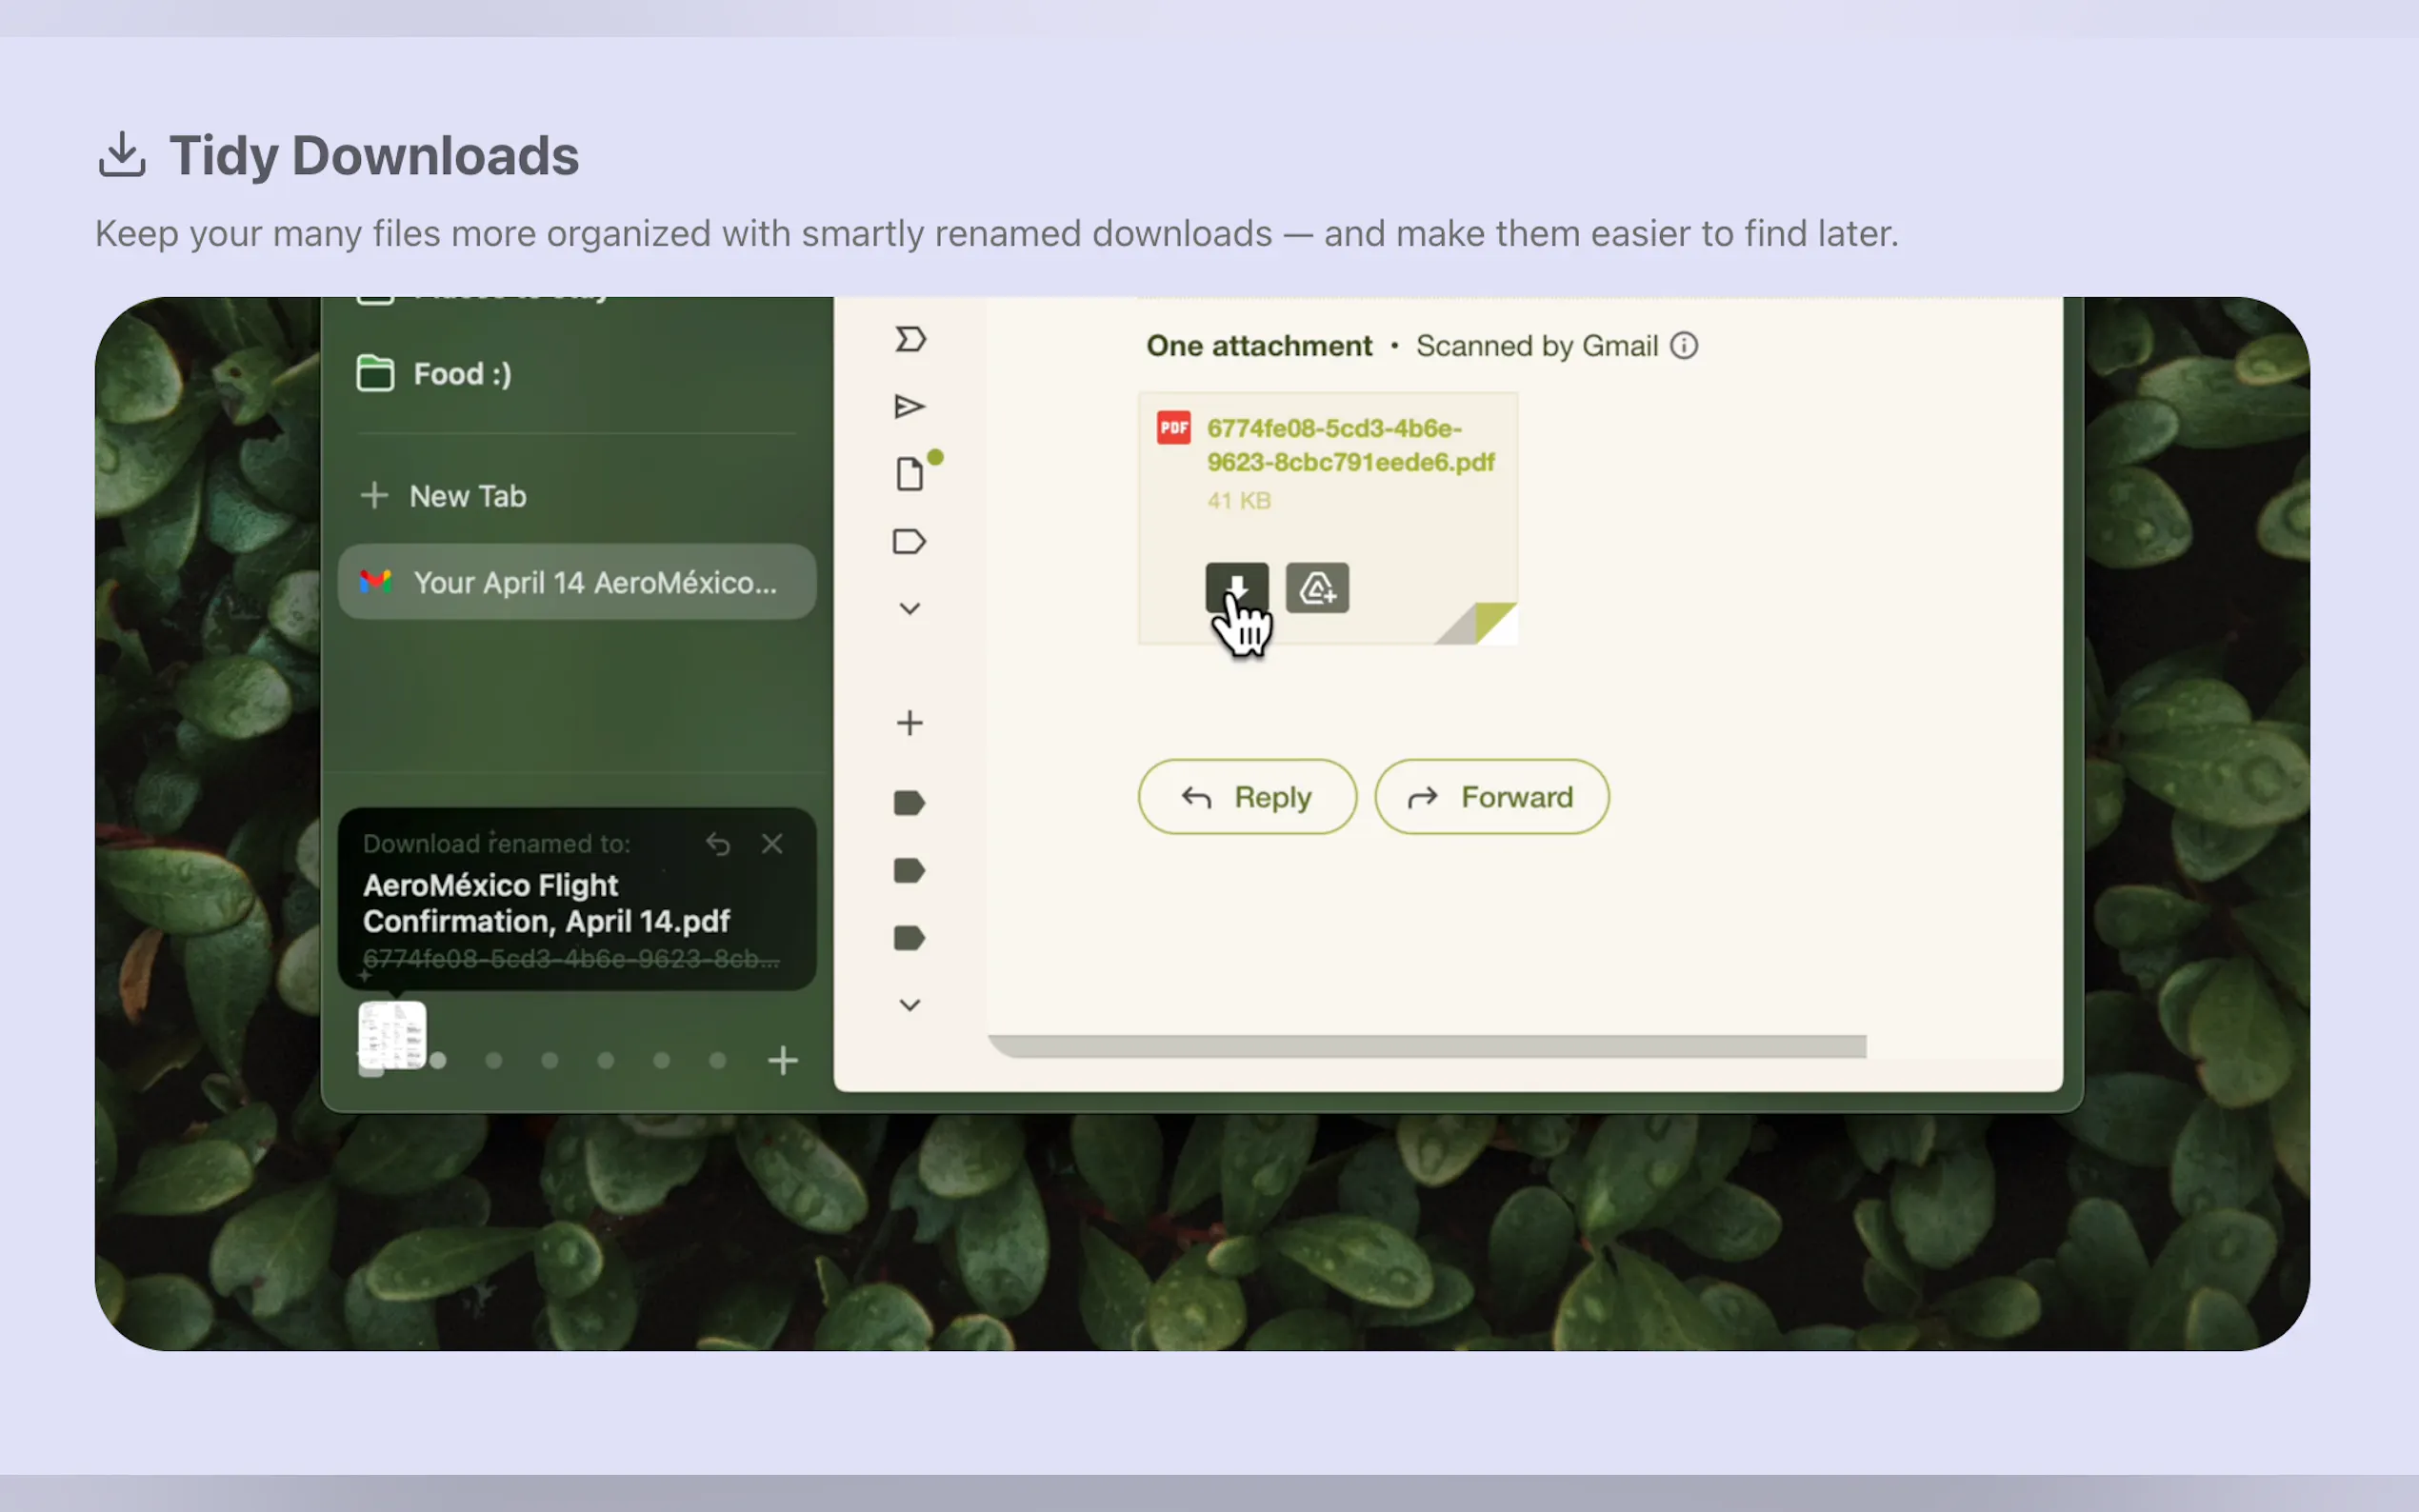
Task: Click the Scanned by Gmail info icon
Action: pyautogui.click(x=1684, y=345)
